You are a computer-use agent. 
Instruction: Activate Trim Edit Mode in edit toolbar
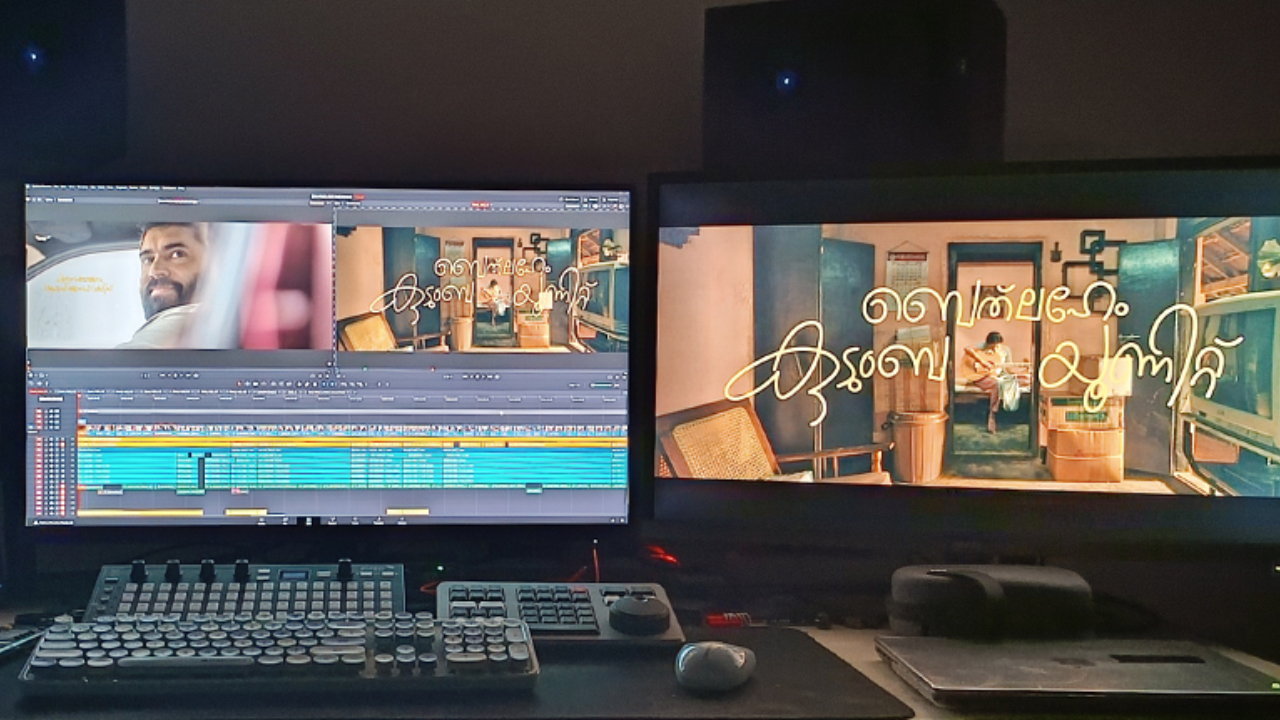click(x=248, y=383)
